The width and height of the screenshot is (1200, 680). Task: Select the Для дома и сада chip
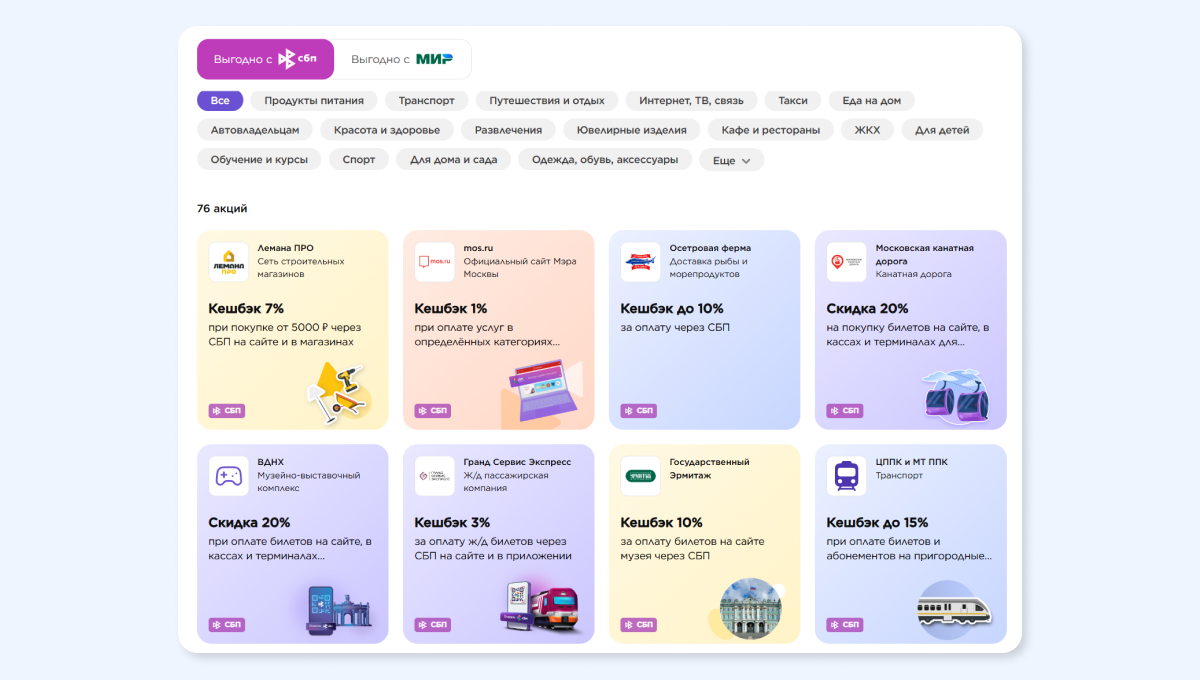coord(454,159)
